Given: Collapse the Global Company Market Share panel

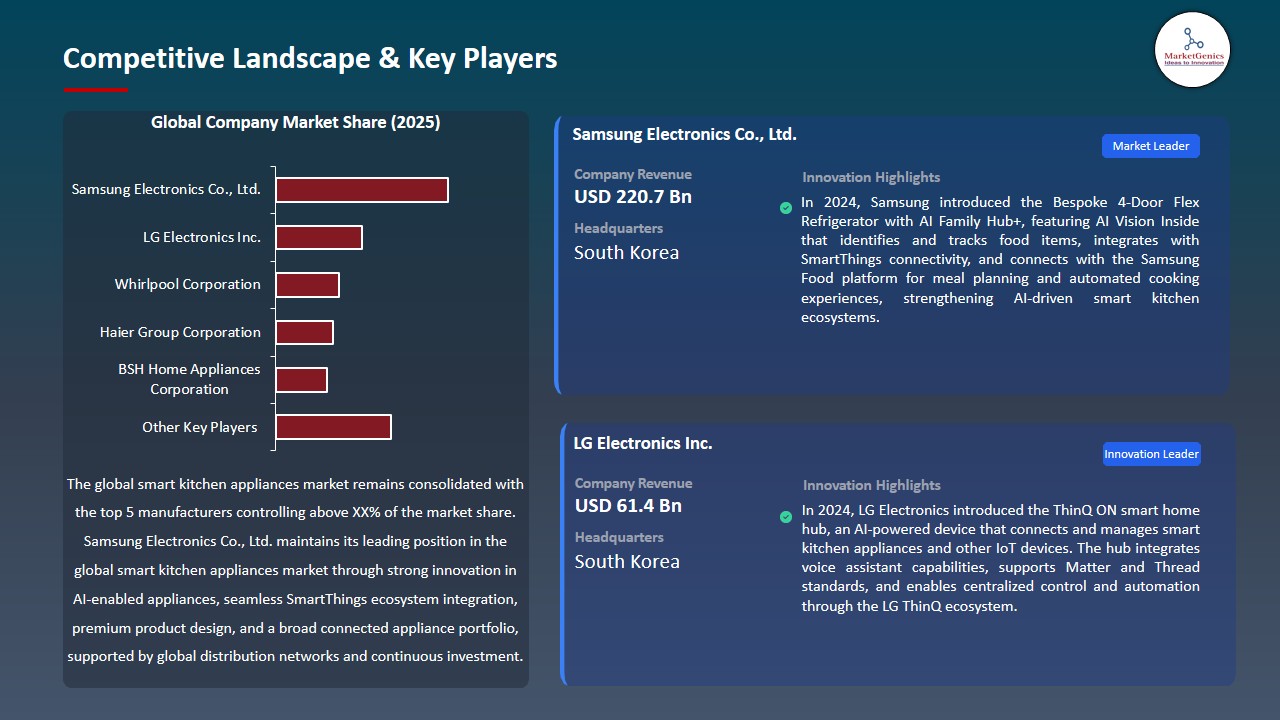Looking at the screenshot, I should click(296, 122).
